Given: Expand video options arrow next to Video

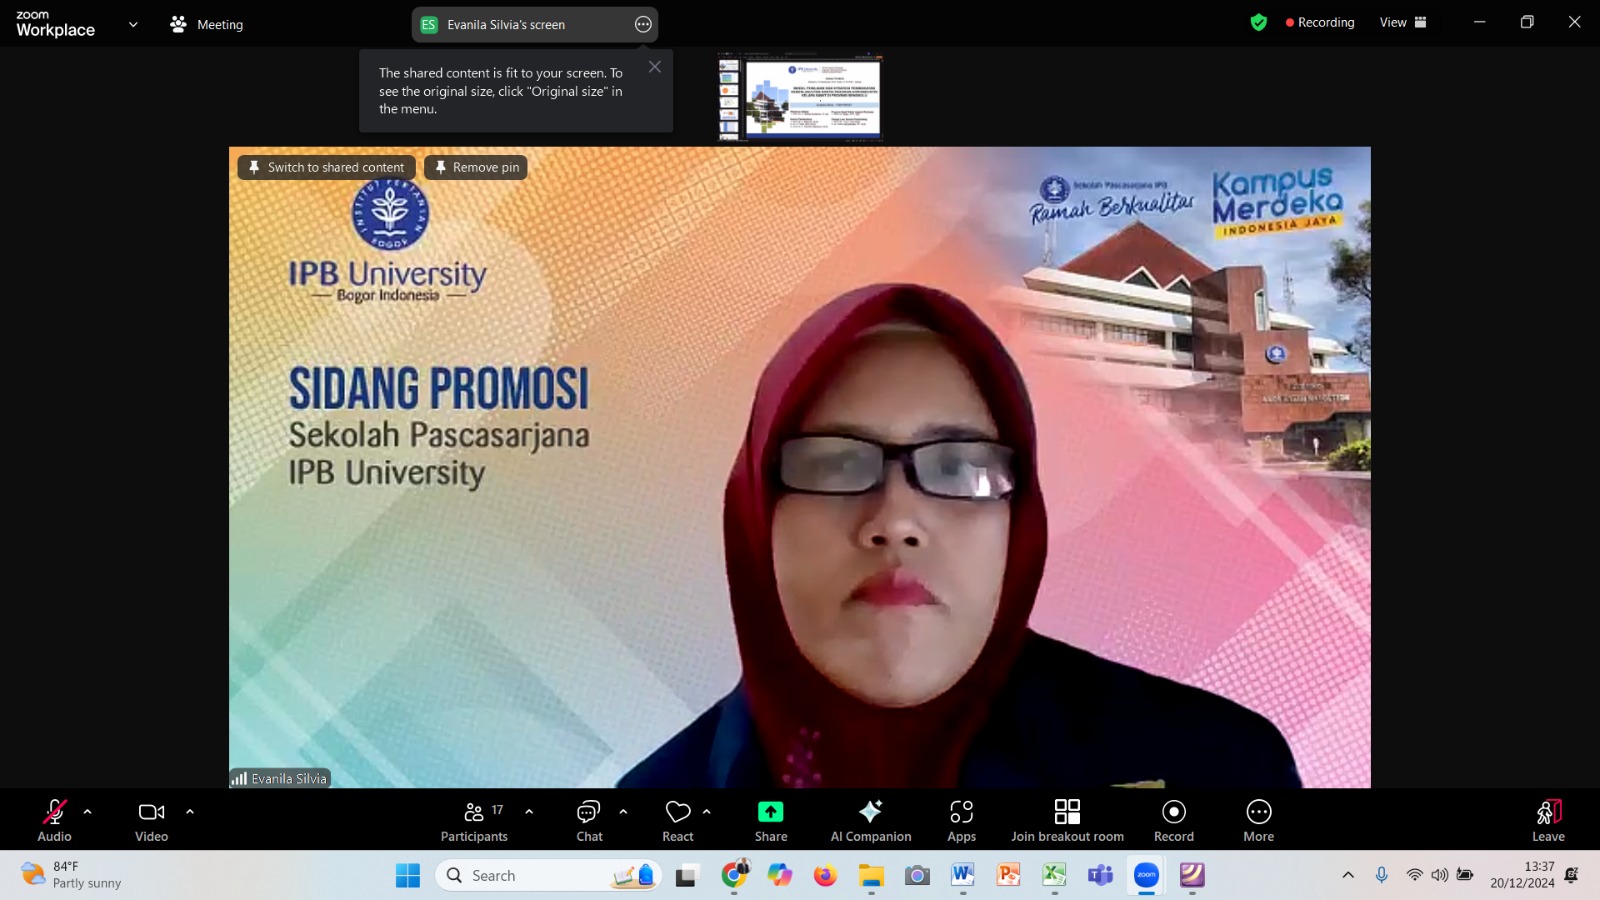Looking at the screenshot, I should 190,812.
